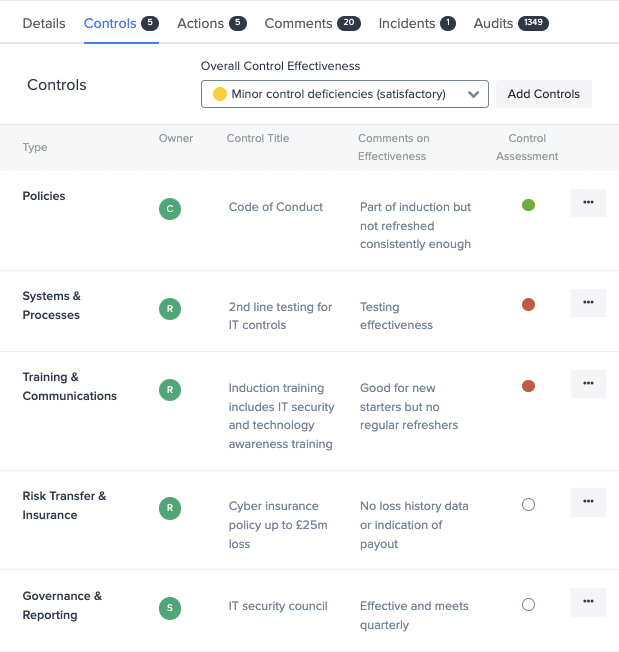Open options menu for Induction training control
Screen dimensions: 619x652
(x=588, y=384)
